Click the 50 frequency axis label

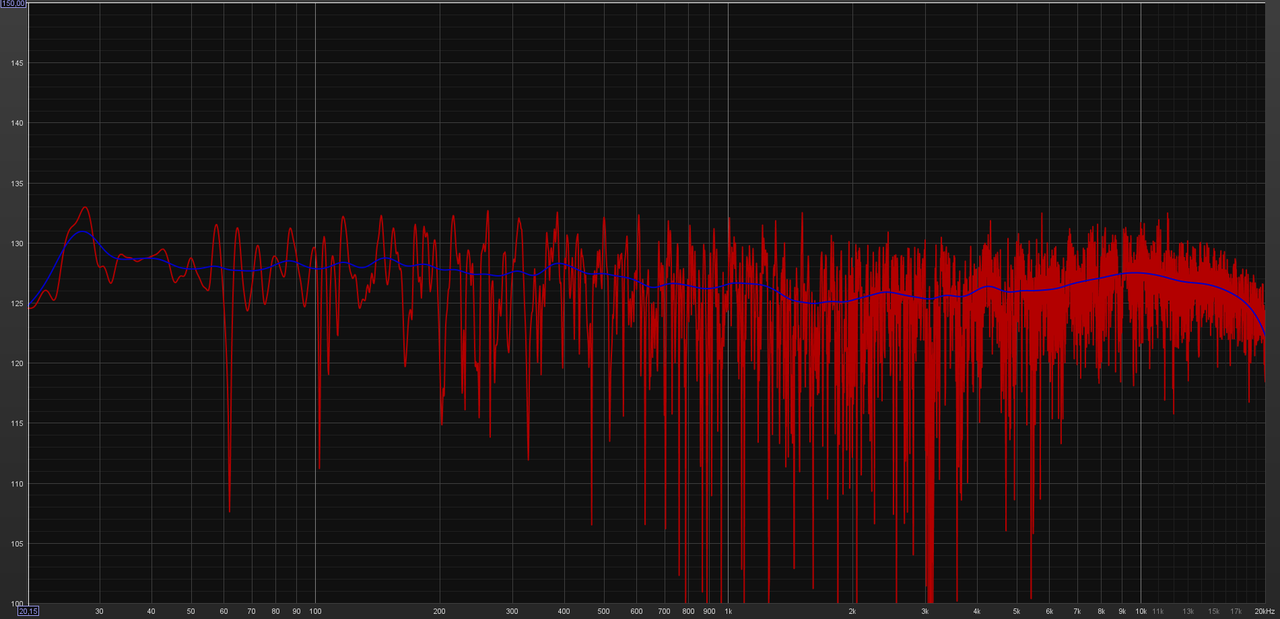point(191,611)
